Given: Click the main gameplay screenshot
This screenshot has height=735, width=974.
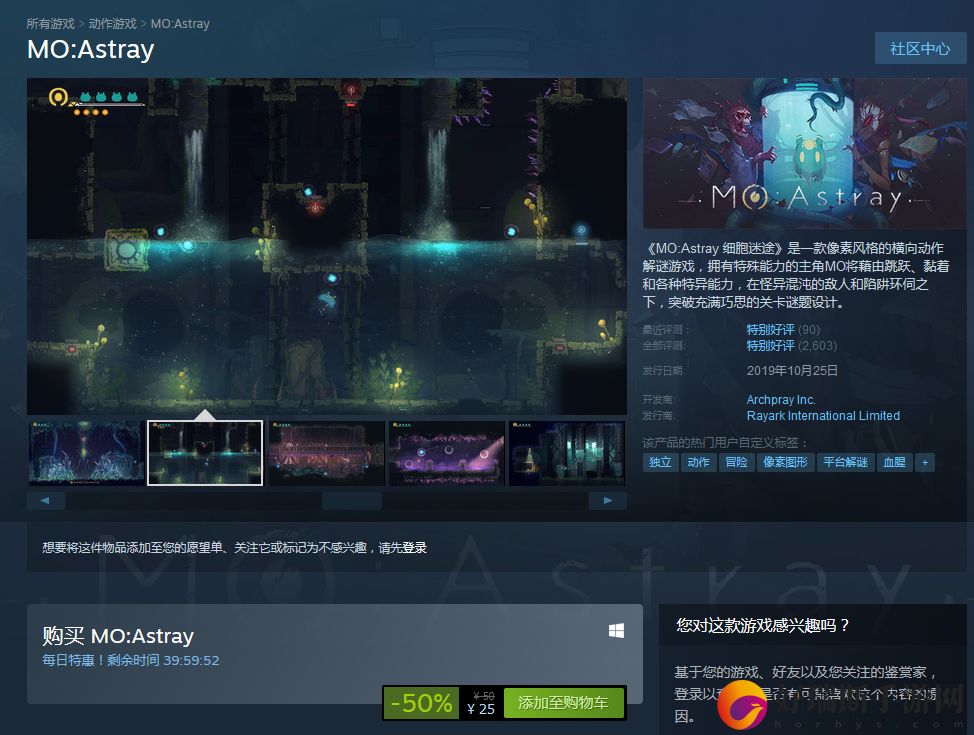Looking at the screenshot, I should [x=327, y=246].
